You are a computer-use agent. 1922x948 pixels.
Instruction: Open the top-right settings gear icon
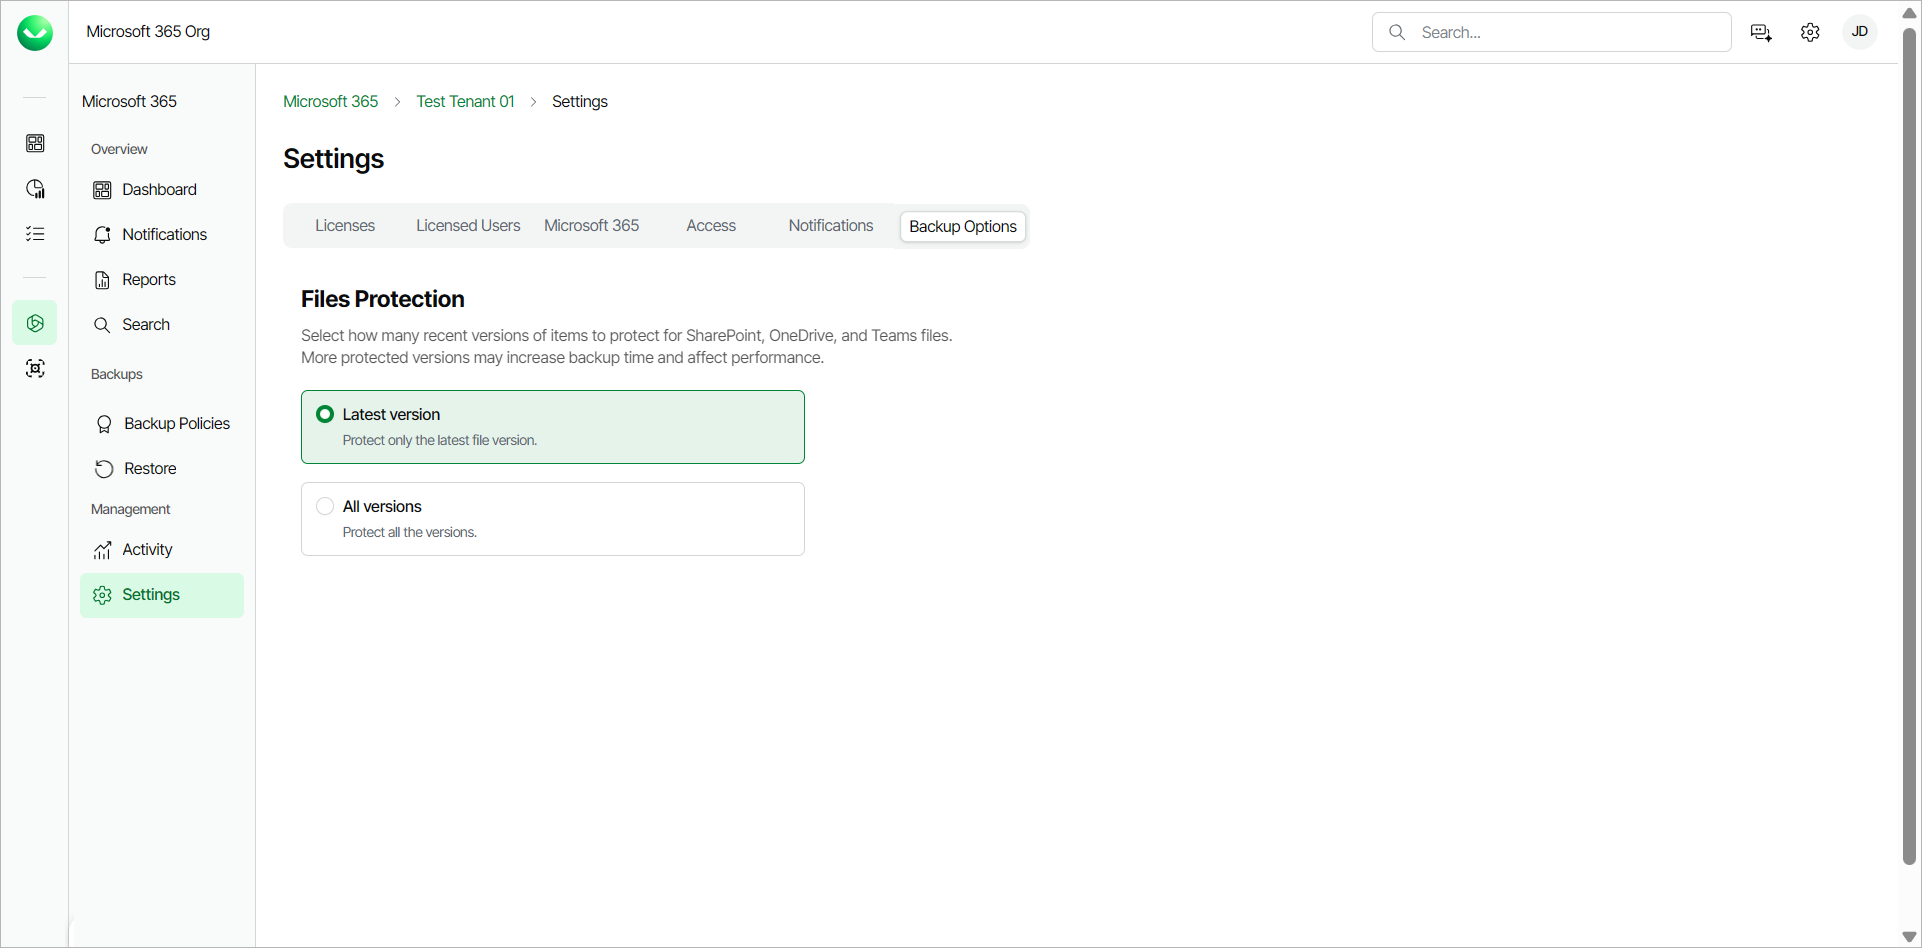1810,32
